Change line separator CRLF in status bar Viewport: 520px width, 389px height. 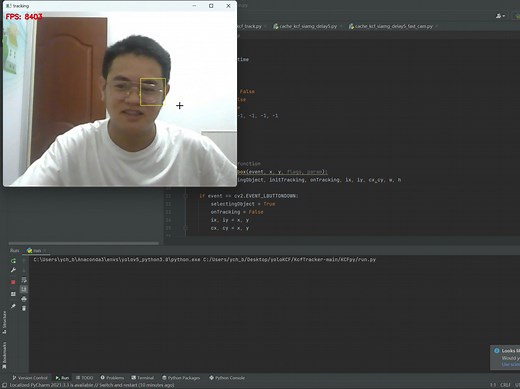pos(505,385)
